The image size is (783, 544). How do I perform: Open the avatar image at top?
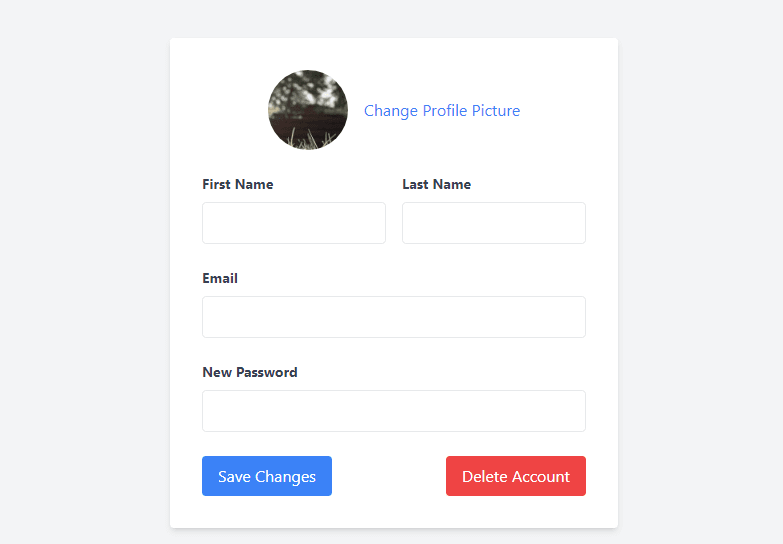[308, 110]
